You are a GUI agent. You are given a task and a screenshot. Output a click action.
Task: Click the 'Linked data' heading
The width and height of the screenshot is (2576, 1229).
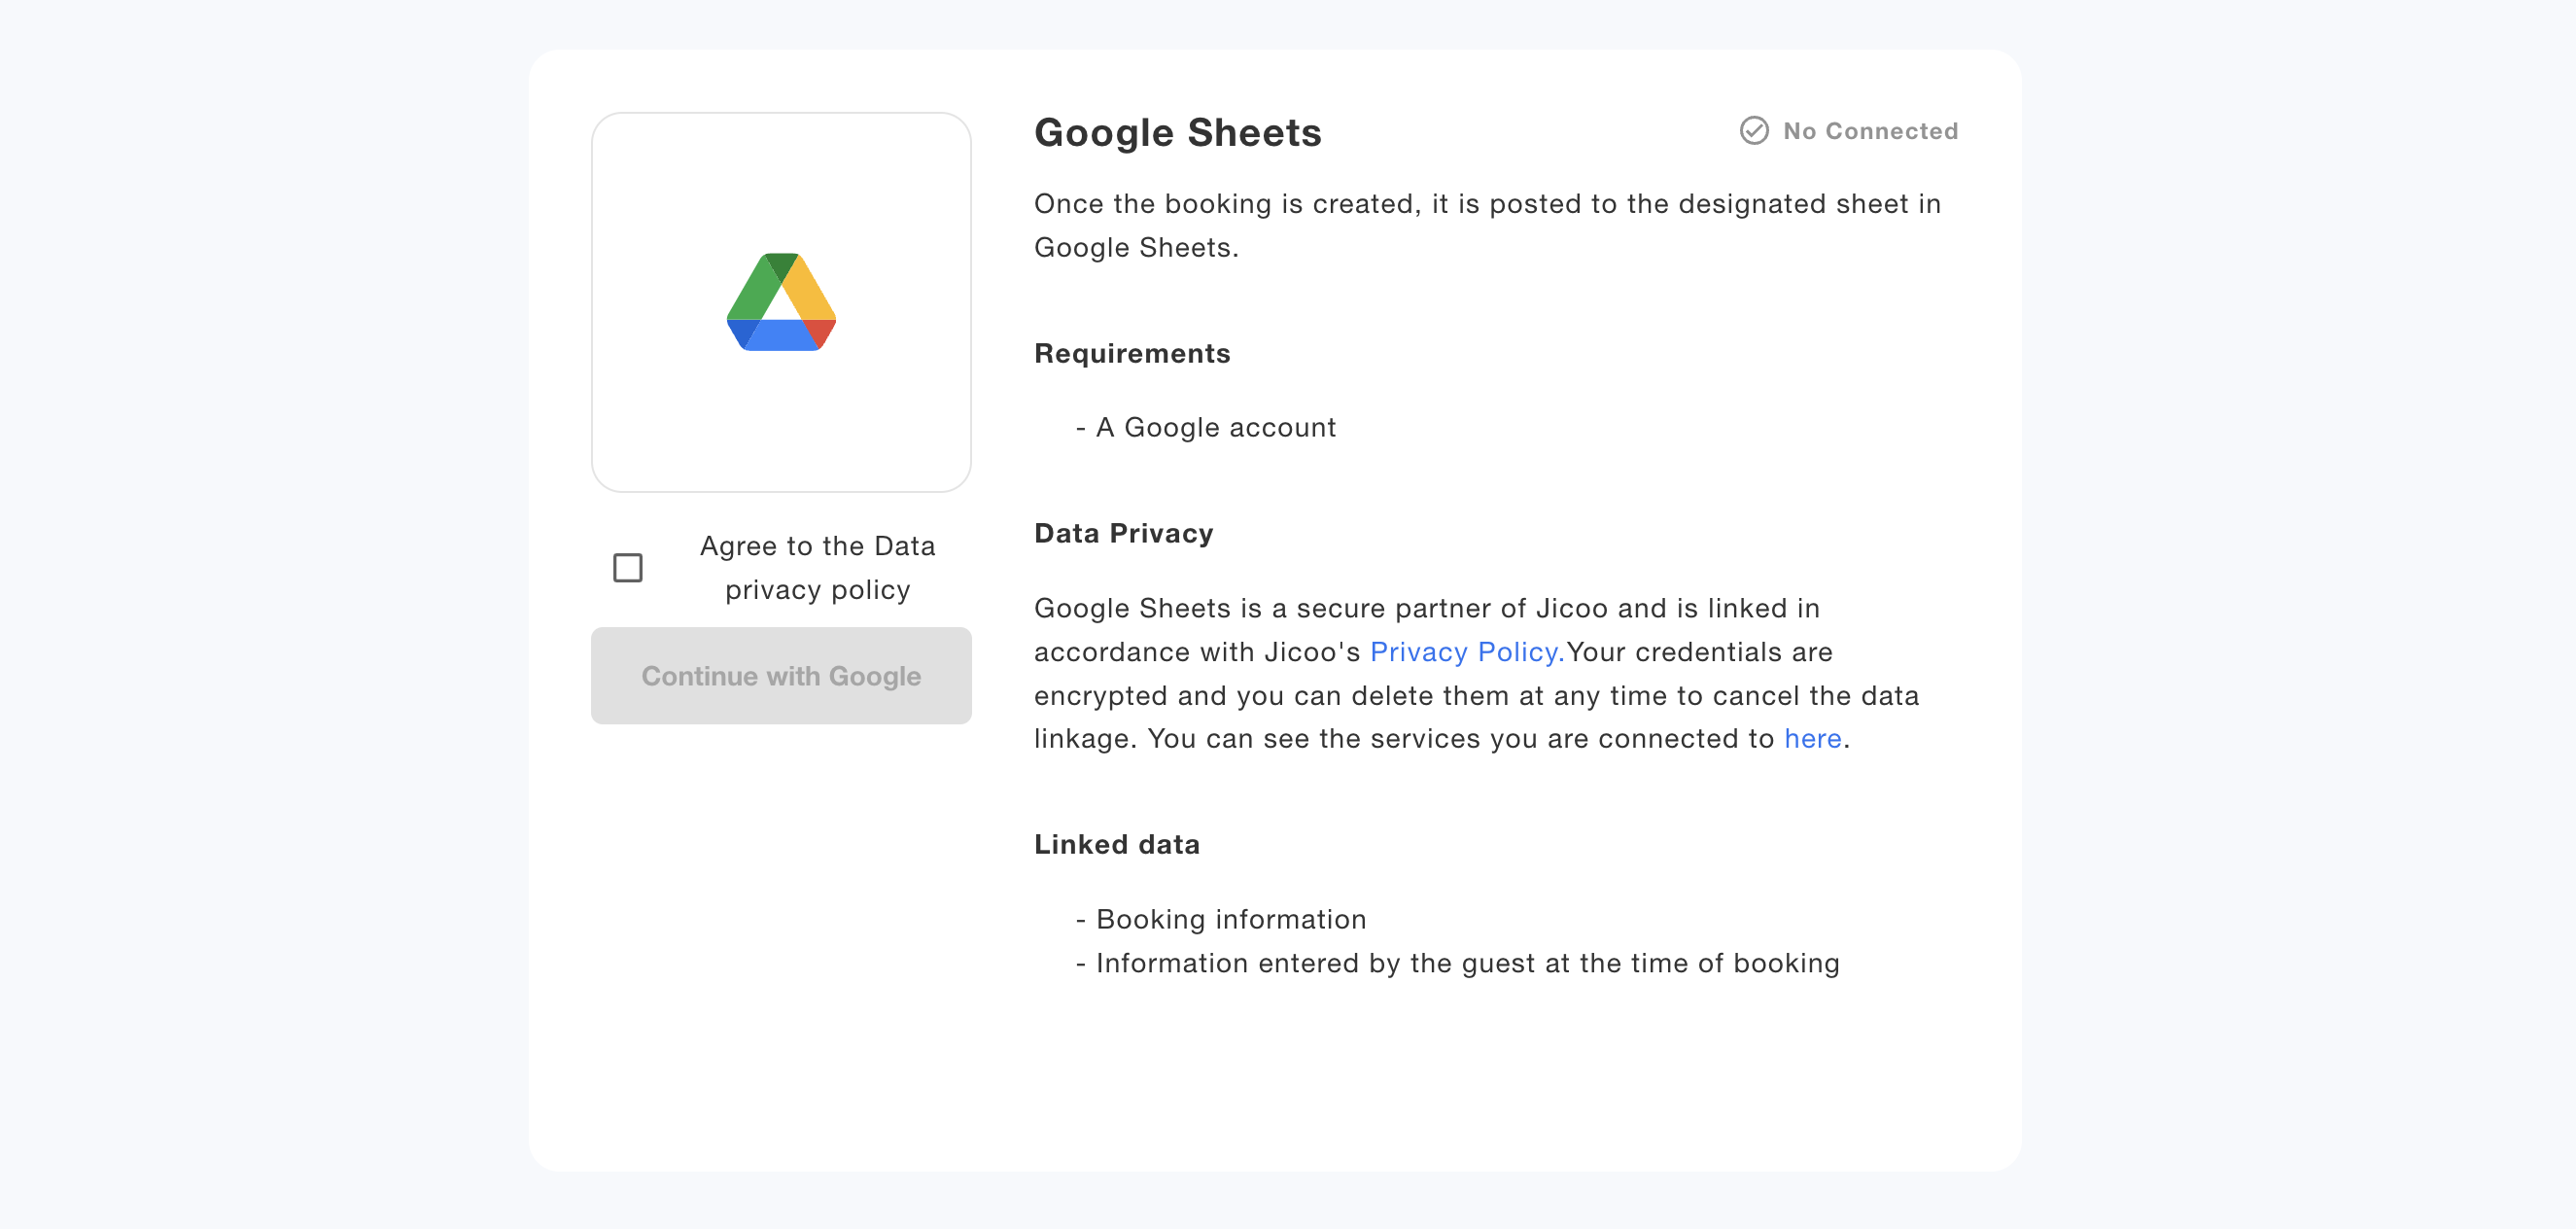point(1117,845)
